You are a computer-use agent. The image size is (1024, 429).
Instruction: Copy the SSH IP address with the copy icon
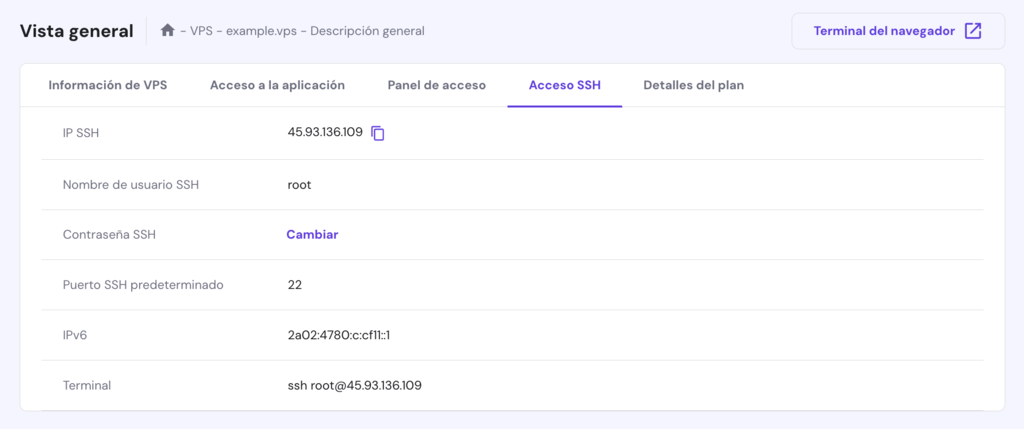(x=378, y=133)
